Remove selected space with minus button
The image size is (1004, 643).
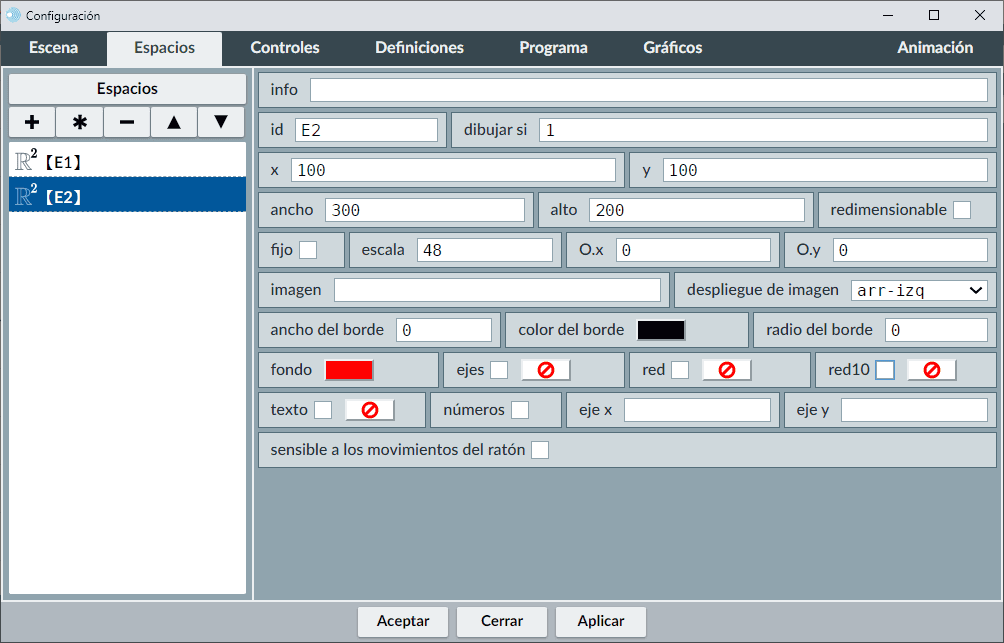tap(127, 122)
